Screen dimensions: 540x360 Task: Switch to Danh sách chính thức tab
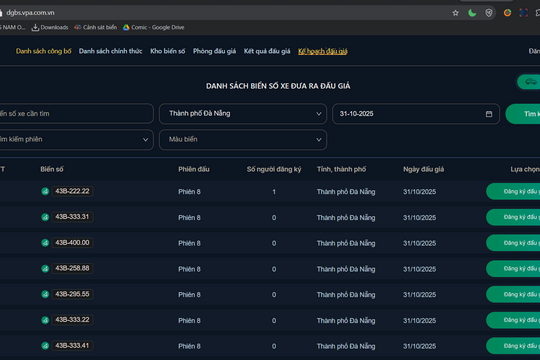(x=110, y=51)
